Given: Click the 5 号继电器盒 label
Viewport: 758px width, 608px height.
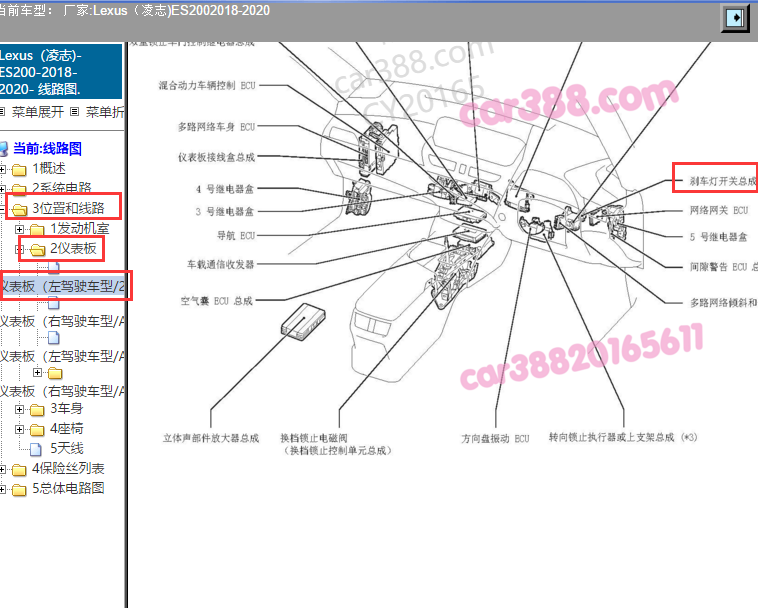Looking at the screenshot, I should point(718,237).
